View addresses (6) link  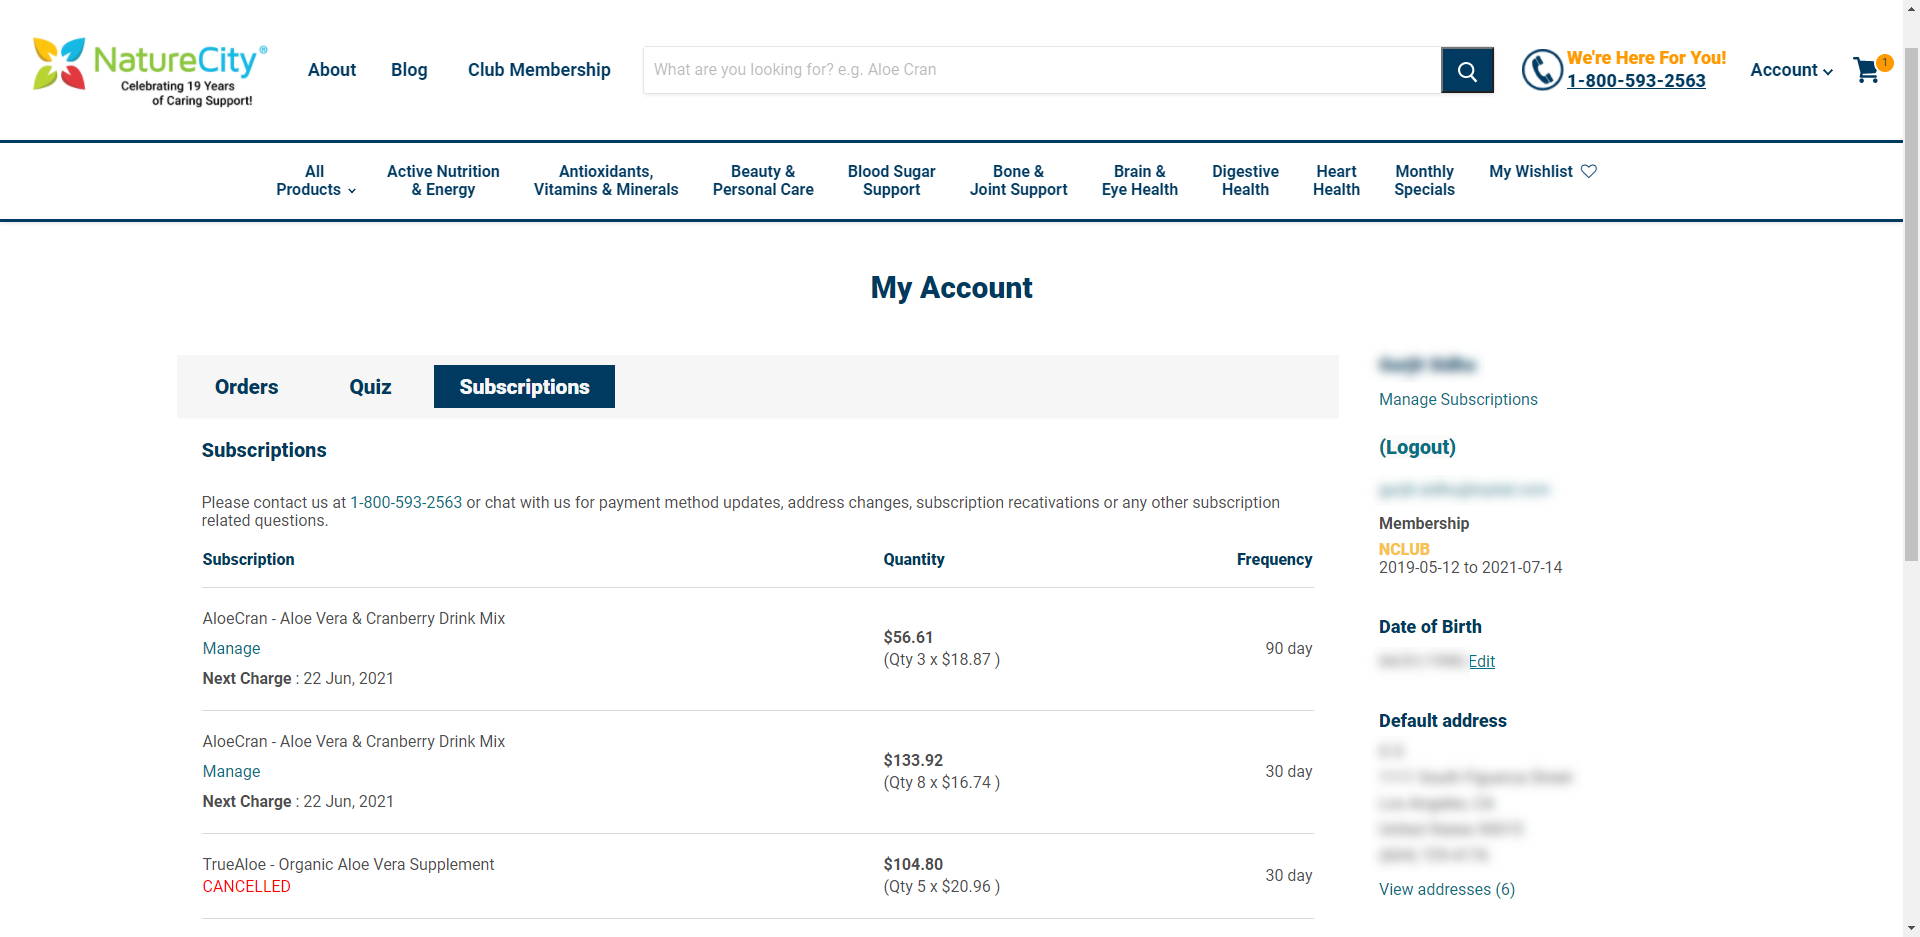tap(1447, 889)
